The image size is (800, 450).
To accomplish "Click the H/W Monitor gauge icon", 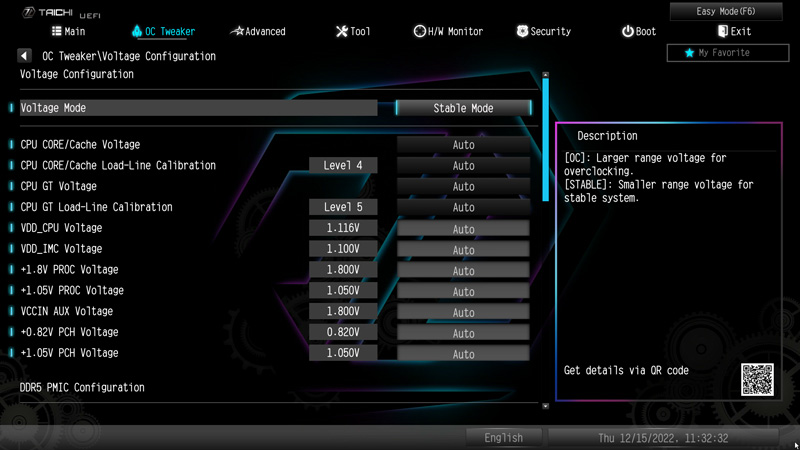I will pos(419,31).
